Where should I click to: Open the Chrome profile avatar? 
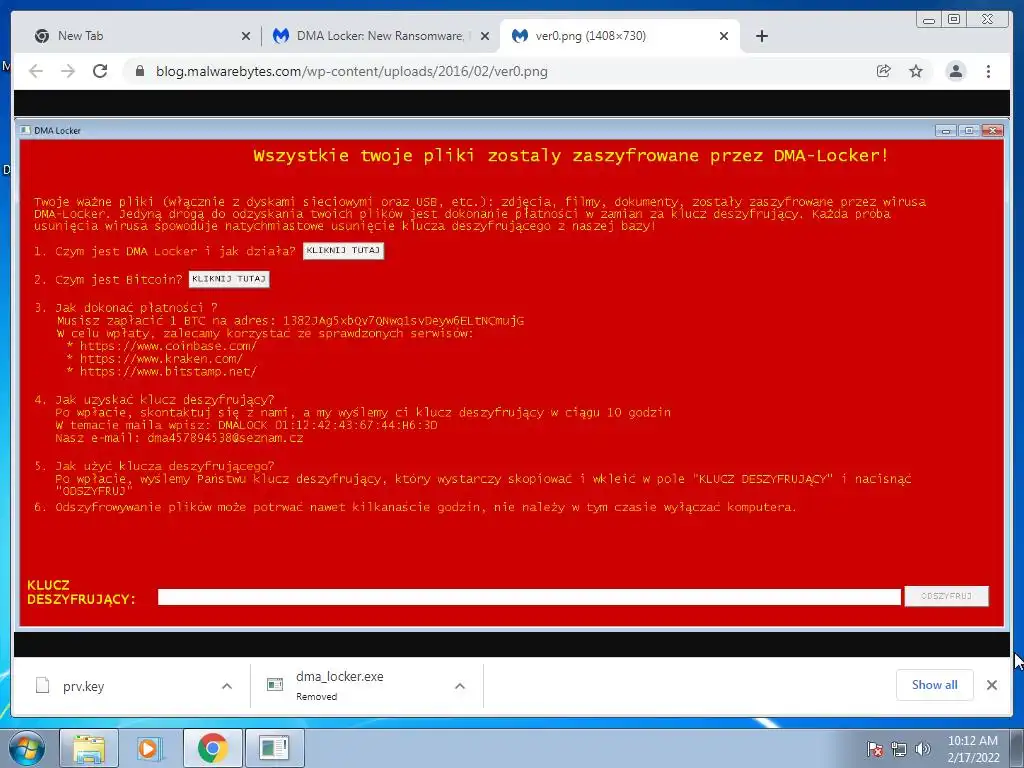tap(955, 71)
